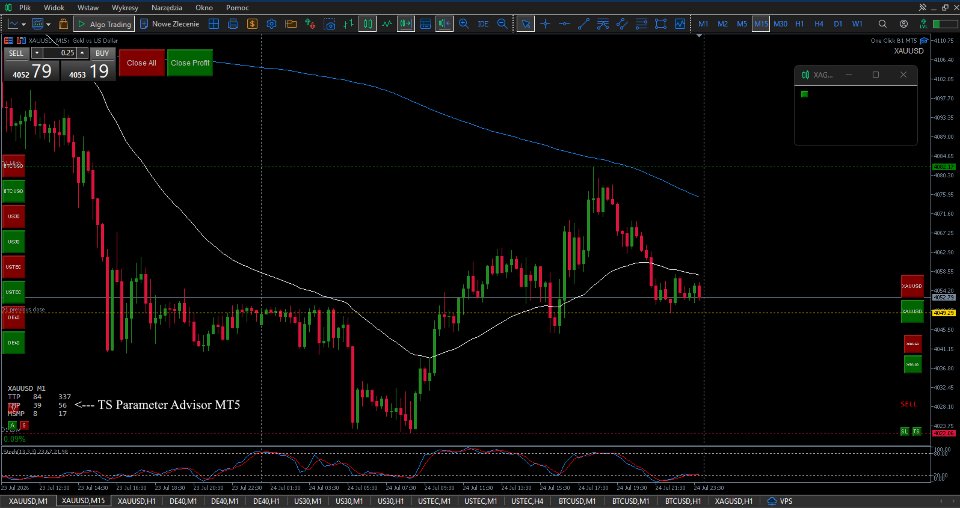
Task: Take a chart screenshot with camera icon
Action: pos(329,24)
